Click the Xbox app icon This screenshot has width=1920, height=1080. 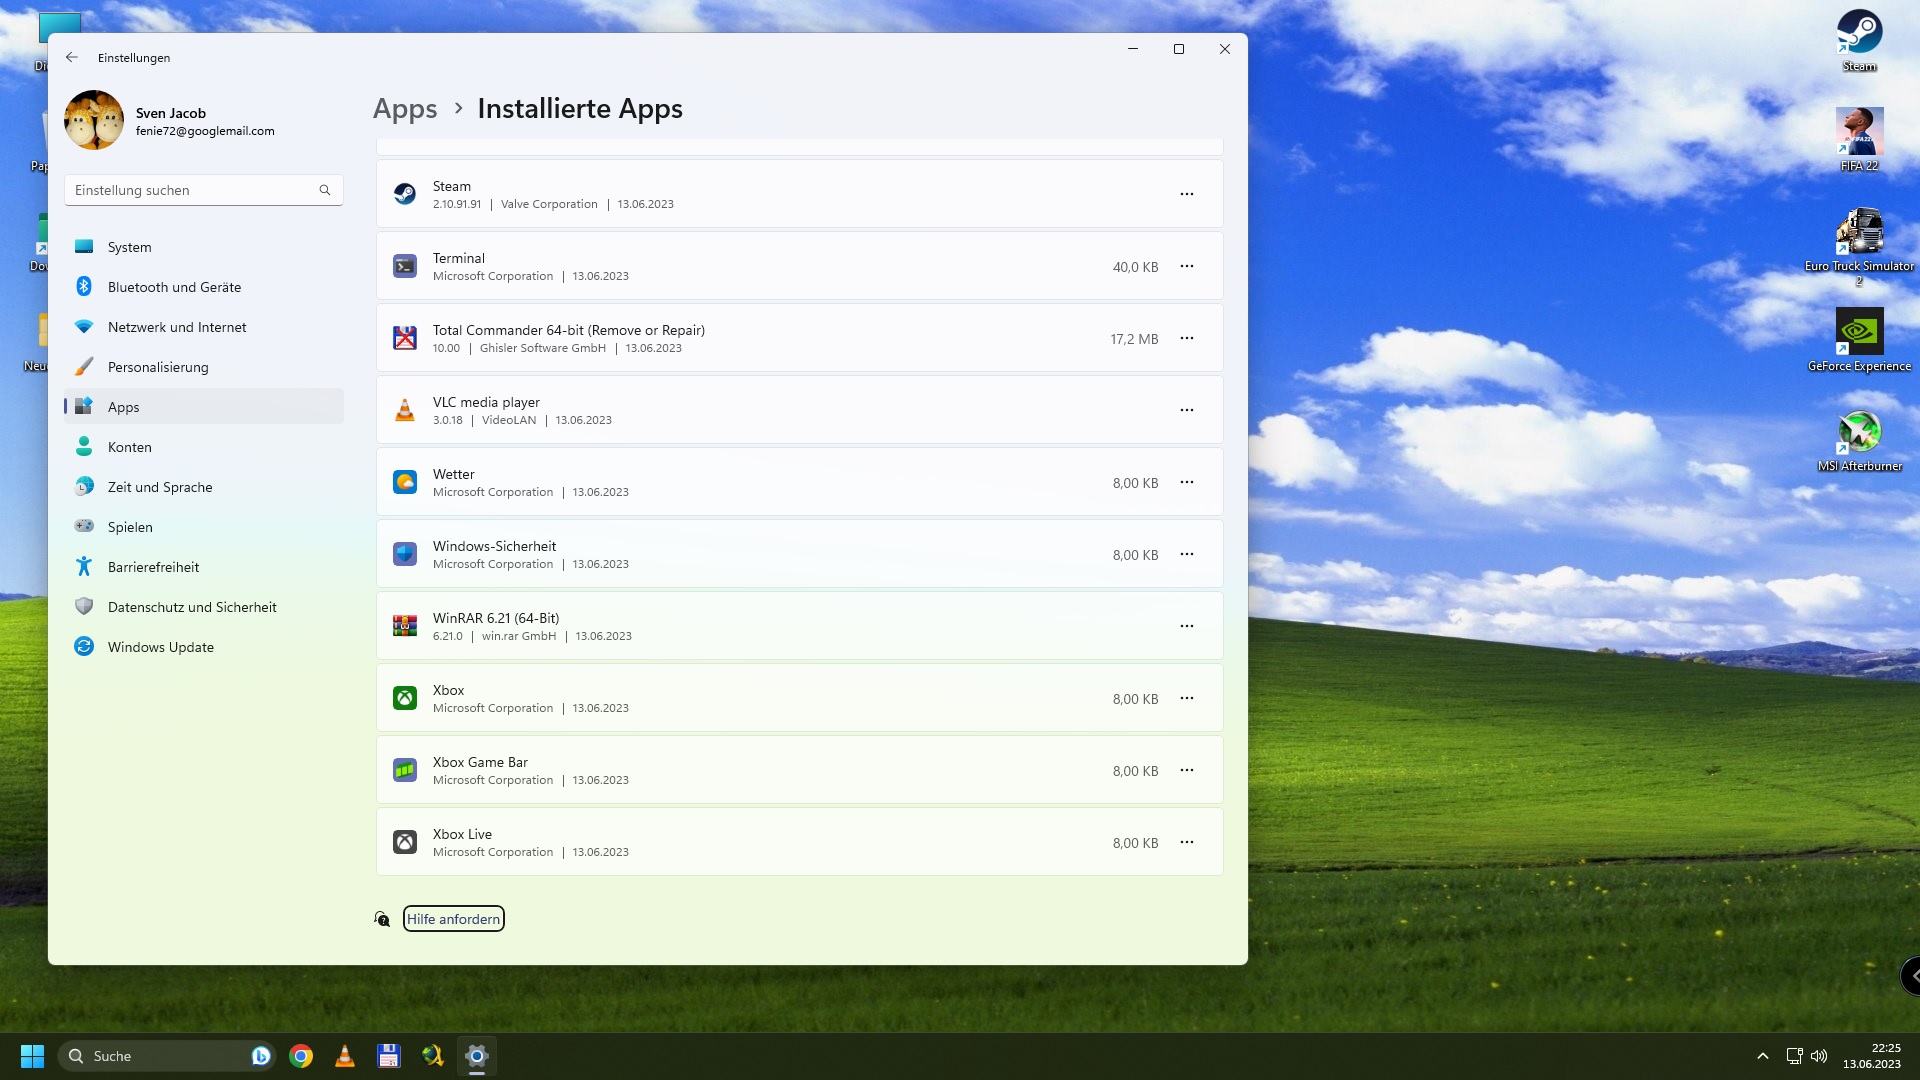click(x=405, y=698)
